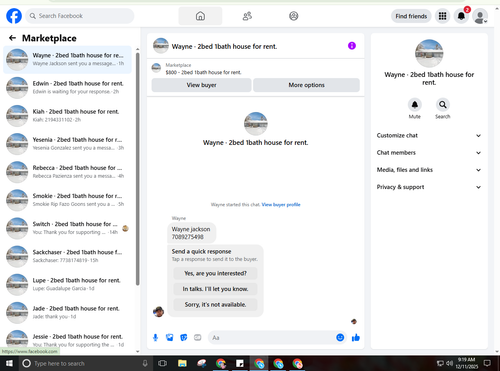Open the Friends tab icon
The width and height of the screenshot is (500, 371).
click(247, 16)
